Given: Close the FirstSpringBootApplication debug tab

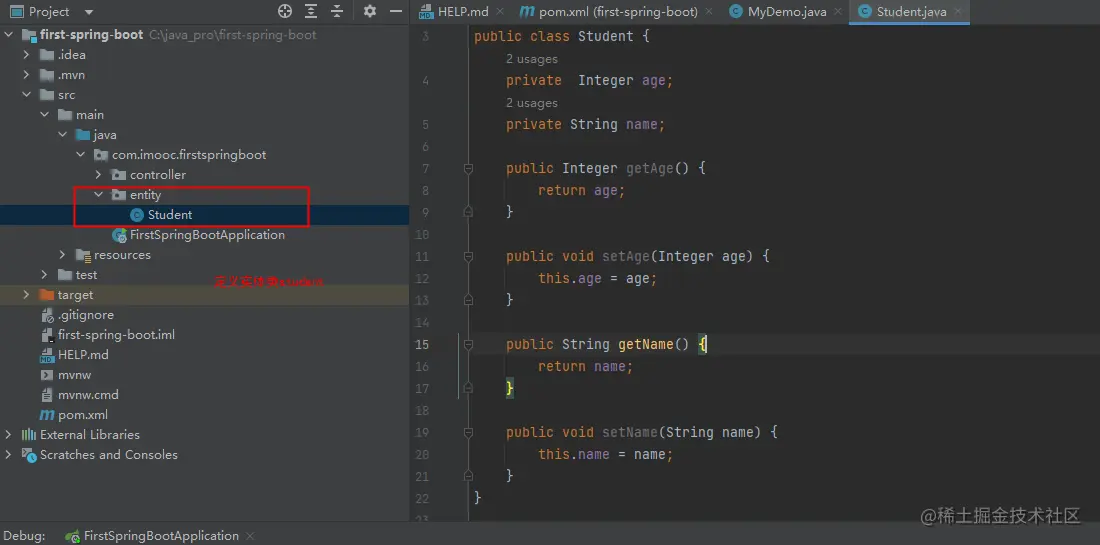Looking at the screenshot, I should pos(250,536).
